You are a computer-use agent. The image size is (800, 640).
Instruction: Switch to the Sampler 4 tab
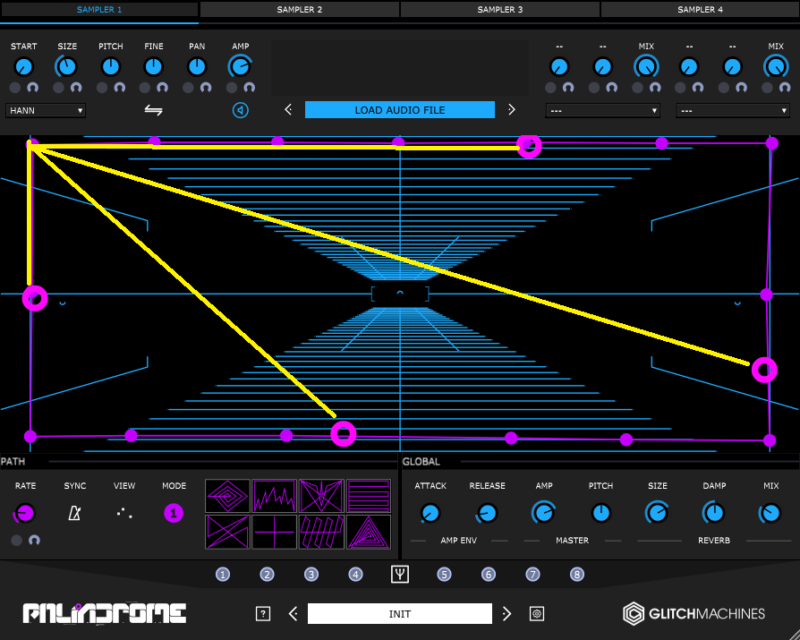[x=699, y=9]
